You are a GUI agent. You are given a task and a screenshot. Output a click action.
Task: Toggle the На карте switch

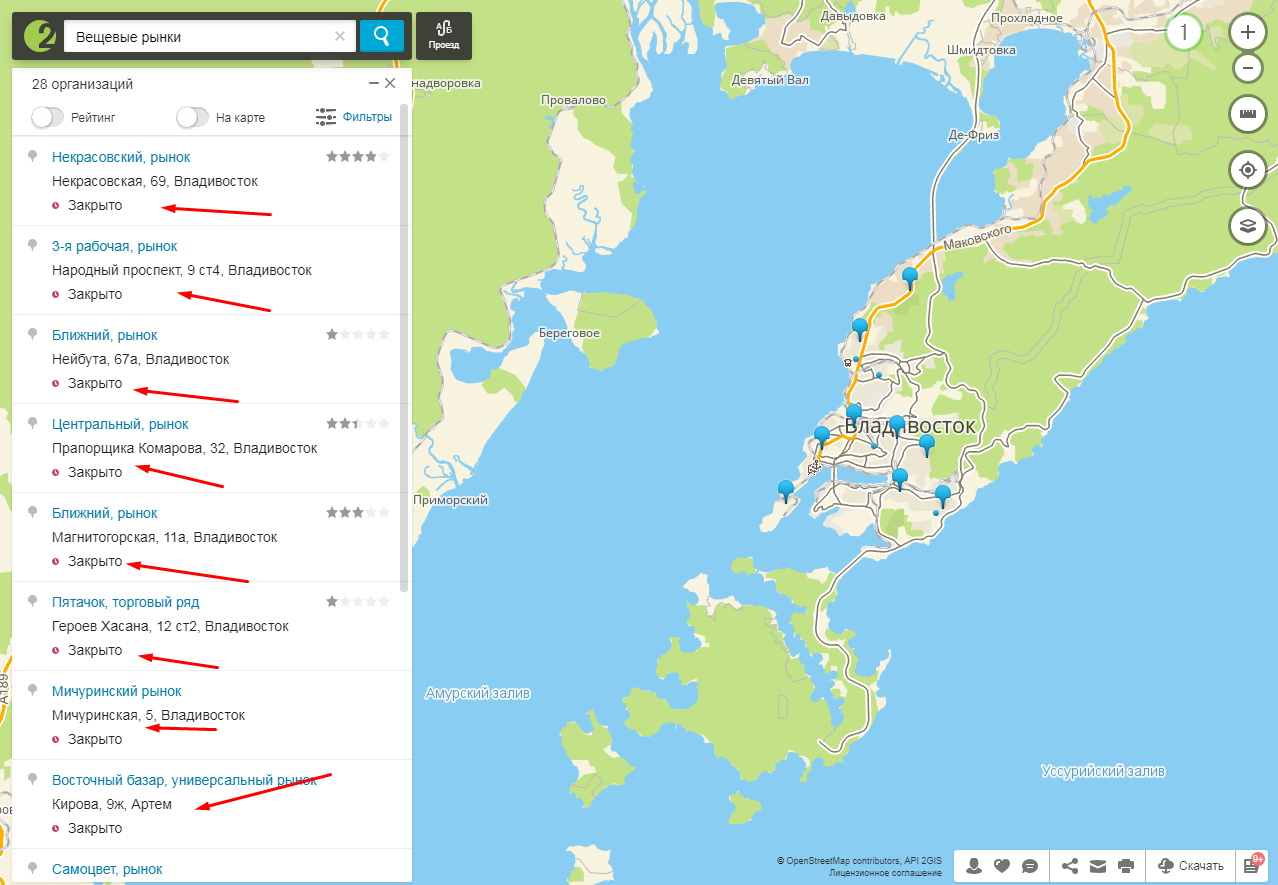[192, 117]
